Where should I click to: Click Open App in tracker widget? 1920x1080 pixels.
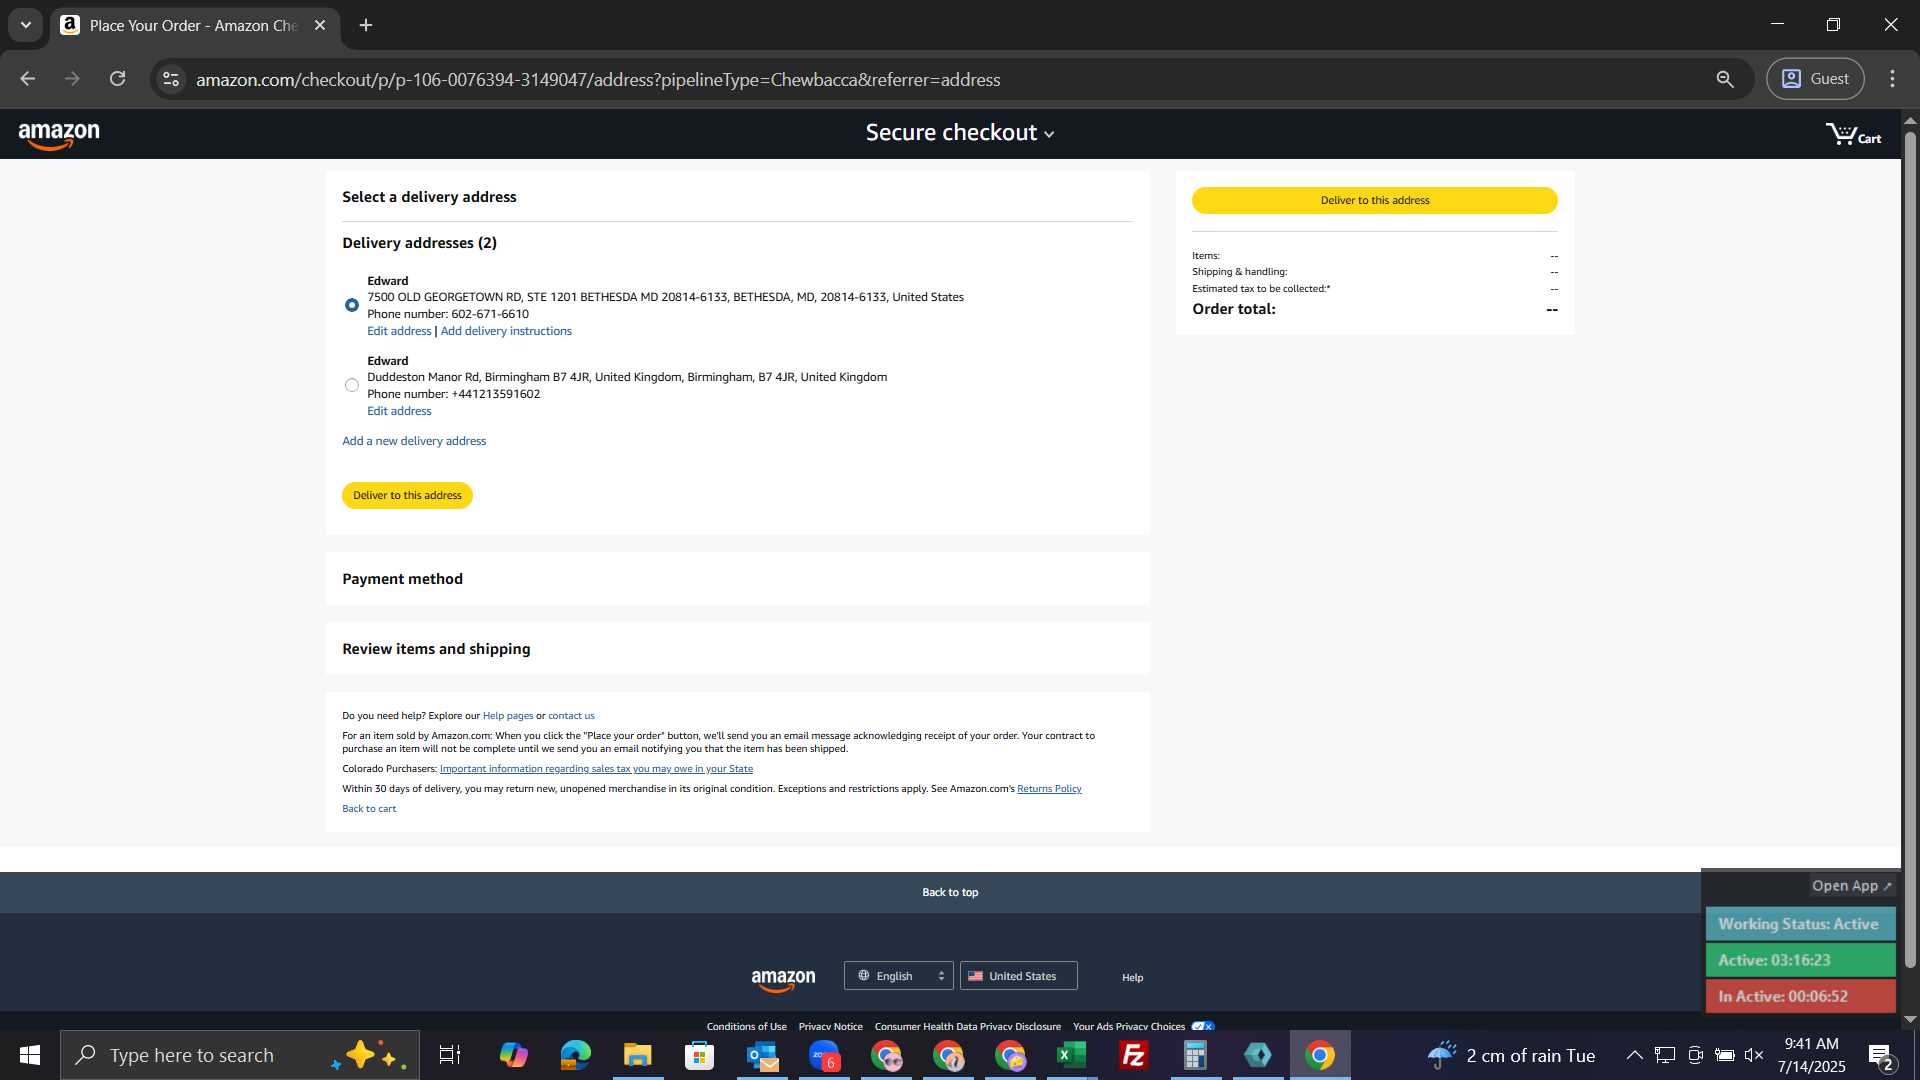pos(1852,886)
